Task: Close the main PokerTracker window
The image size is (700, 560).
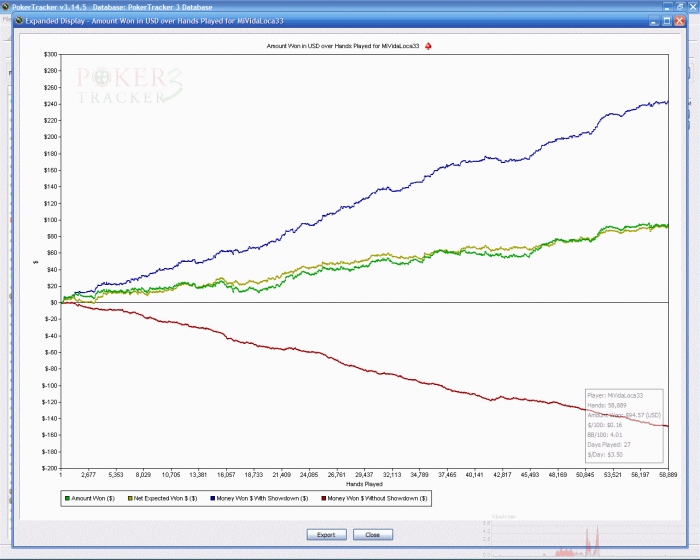Action: (x=693, y=6)
